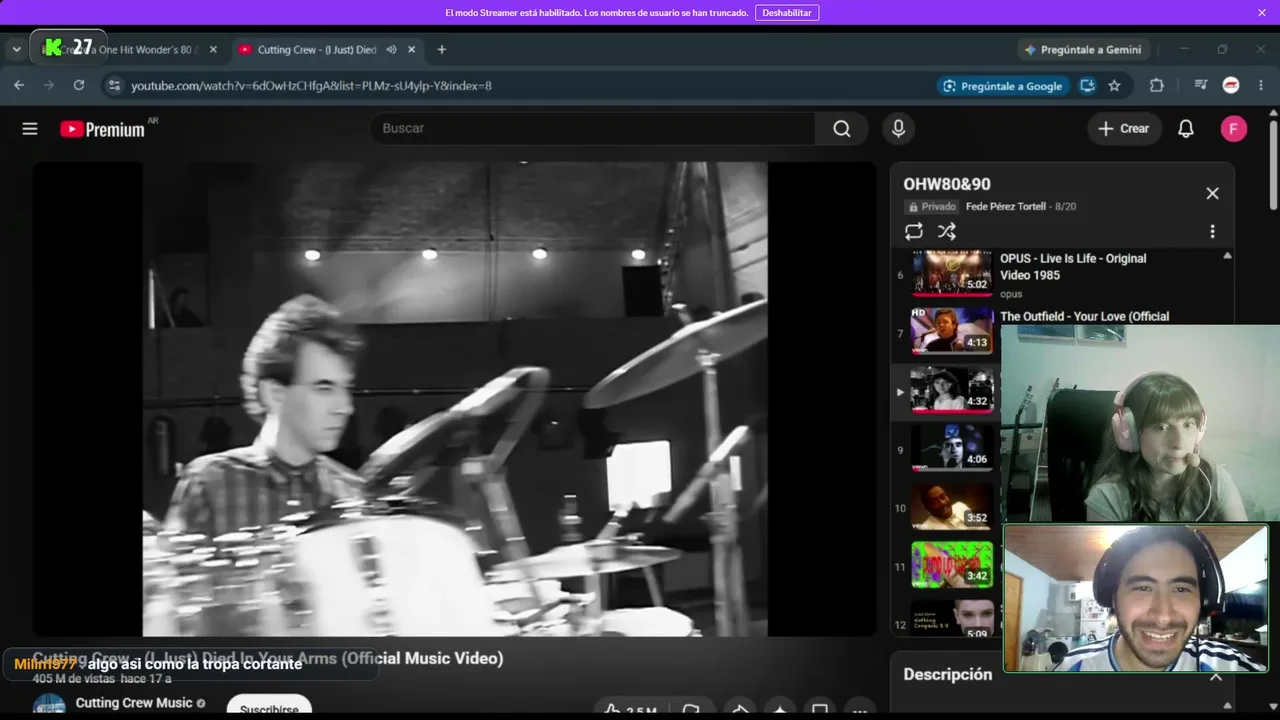Screen dimensions: 1280x720
Task: Go back to the previous page
Action: (x=19, y=86)
